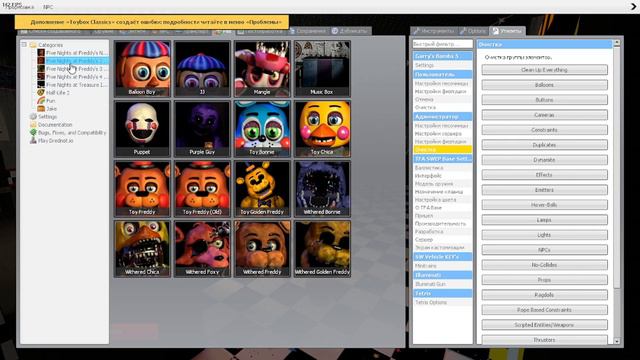Switch to the Options tab
This screenshot has height=360, width=640.
(x=473, y=31)
